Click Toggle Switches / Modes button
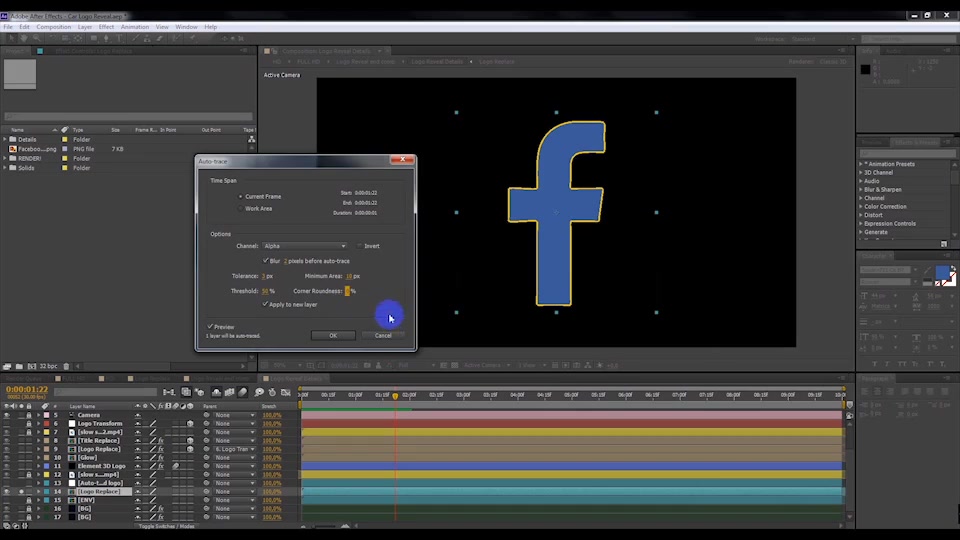960x540 pixels. click(x=166, y=527)
